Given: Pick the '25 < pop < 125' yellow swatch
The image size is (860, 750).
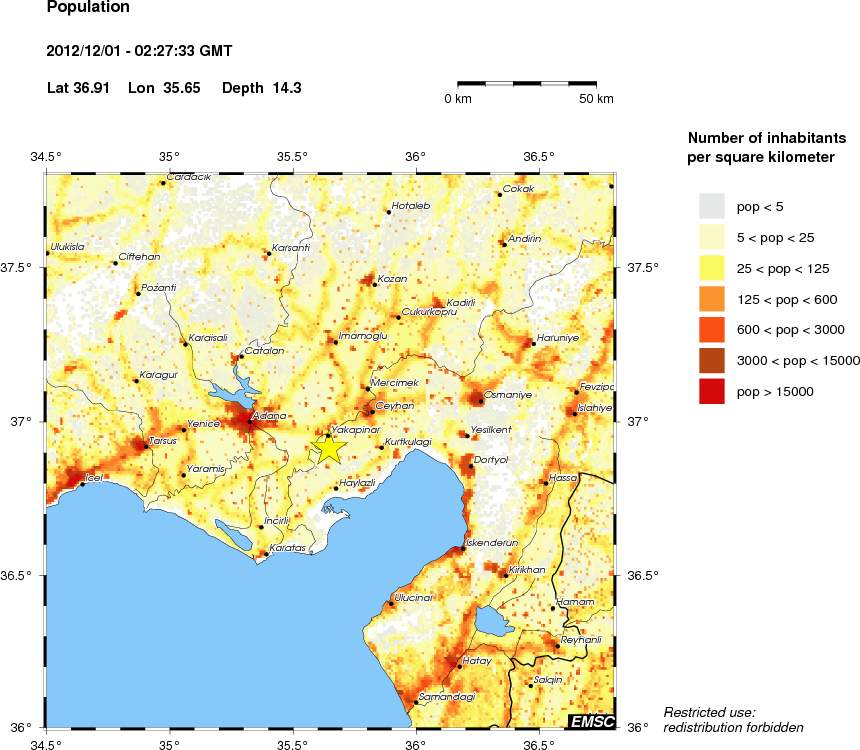Looking at the screenshot, I should pos(712,268).
